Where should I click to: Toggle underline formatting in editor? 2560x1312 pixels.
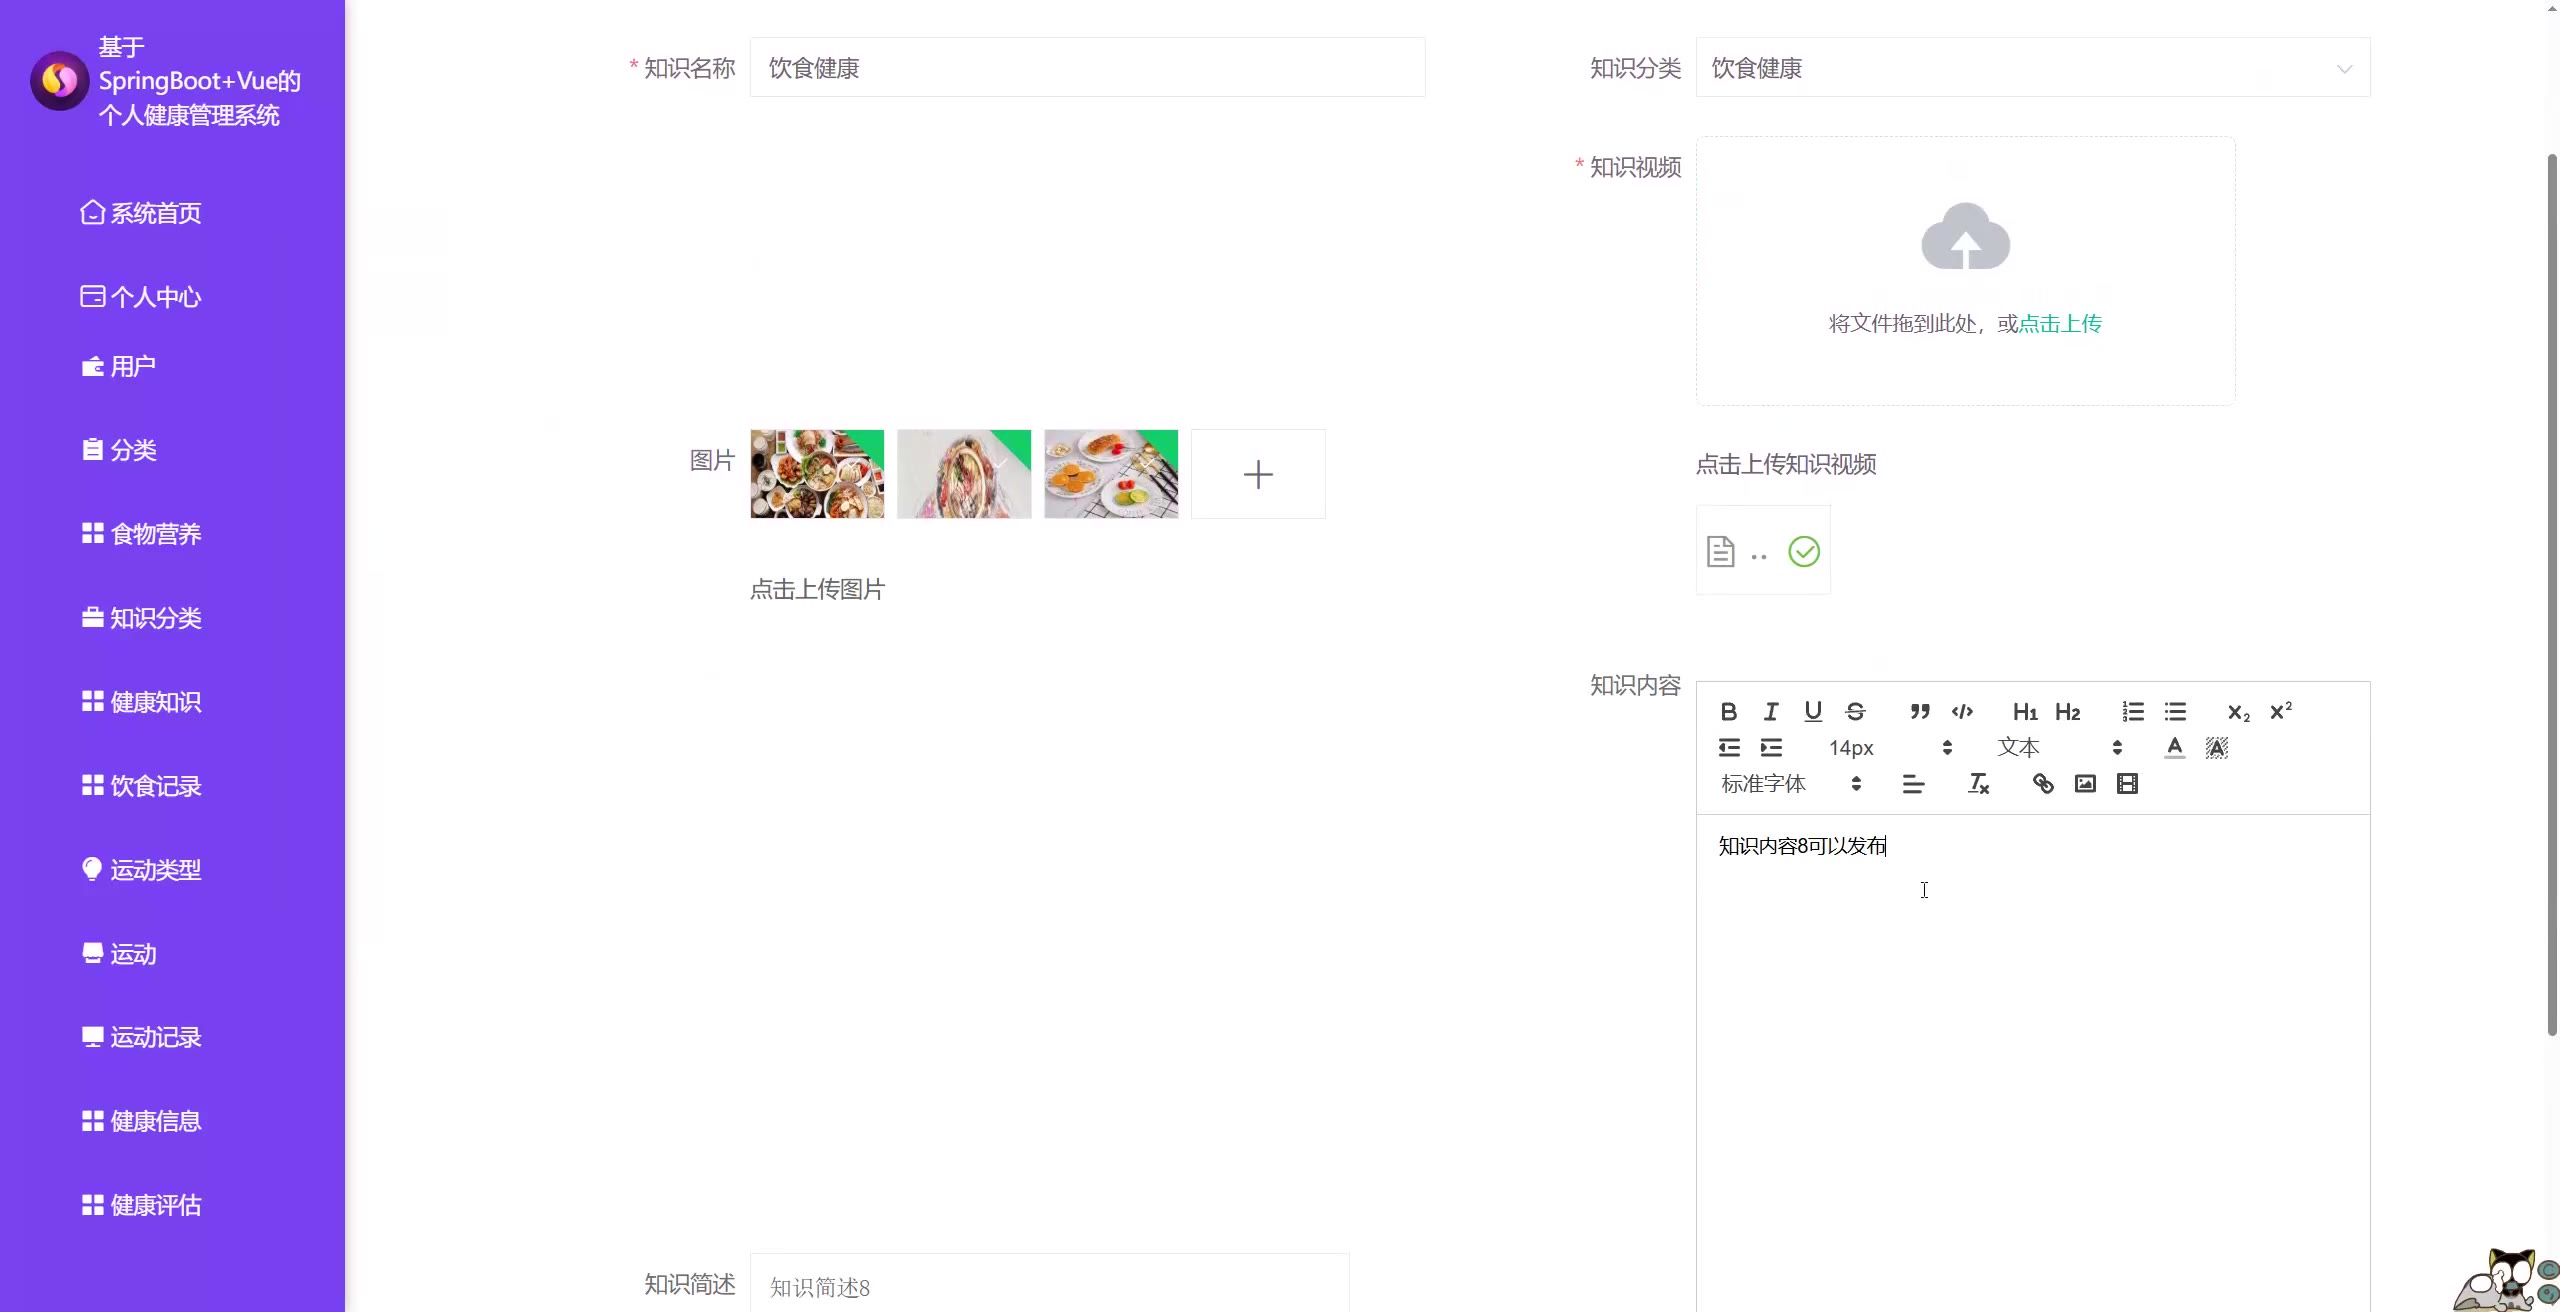1813,711
